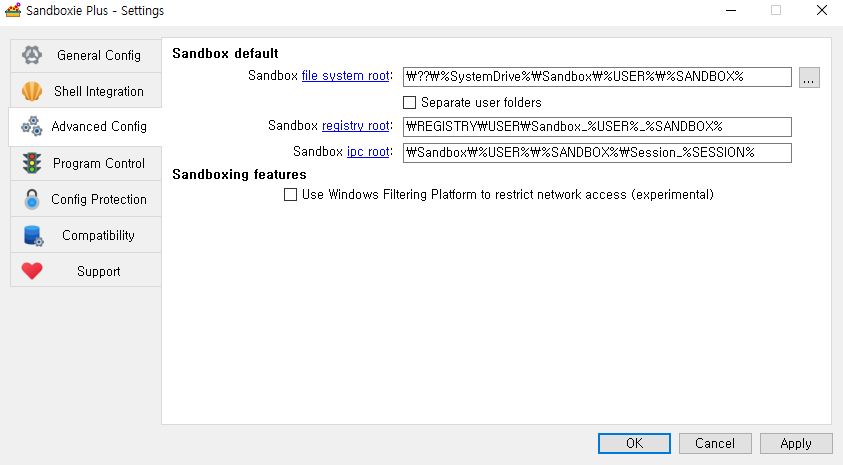Image resolution: width=843 pixels, height=465 pixels.
Task: Focus the Sandbox file system root field
Action: pos(597,77)
